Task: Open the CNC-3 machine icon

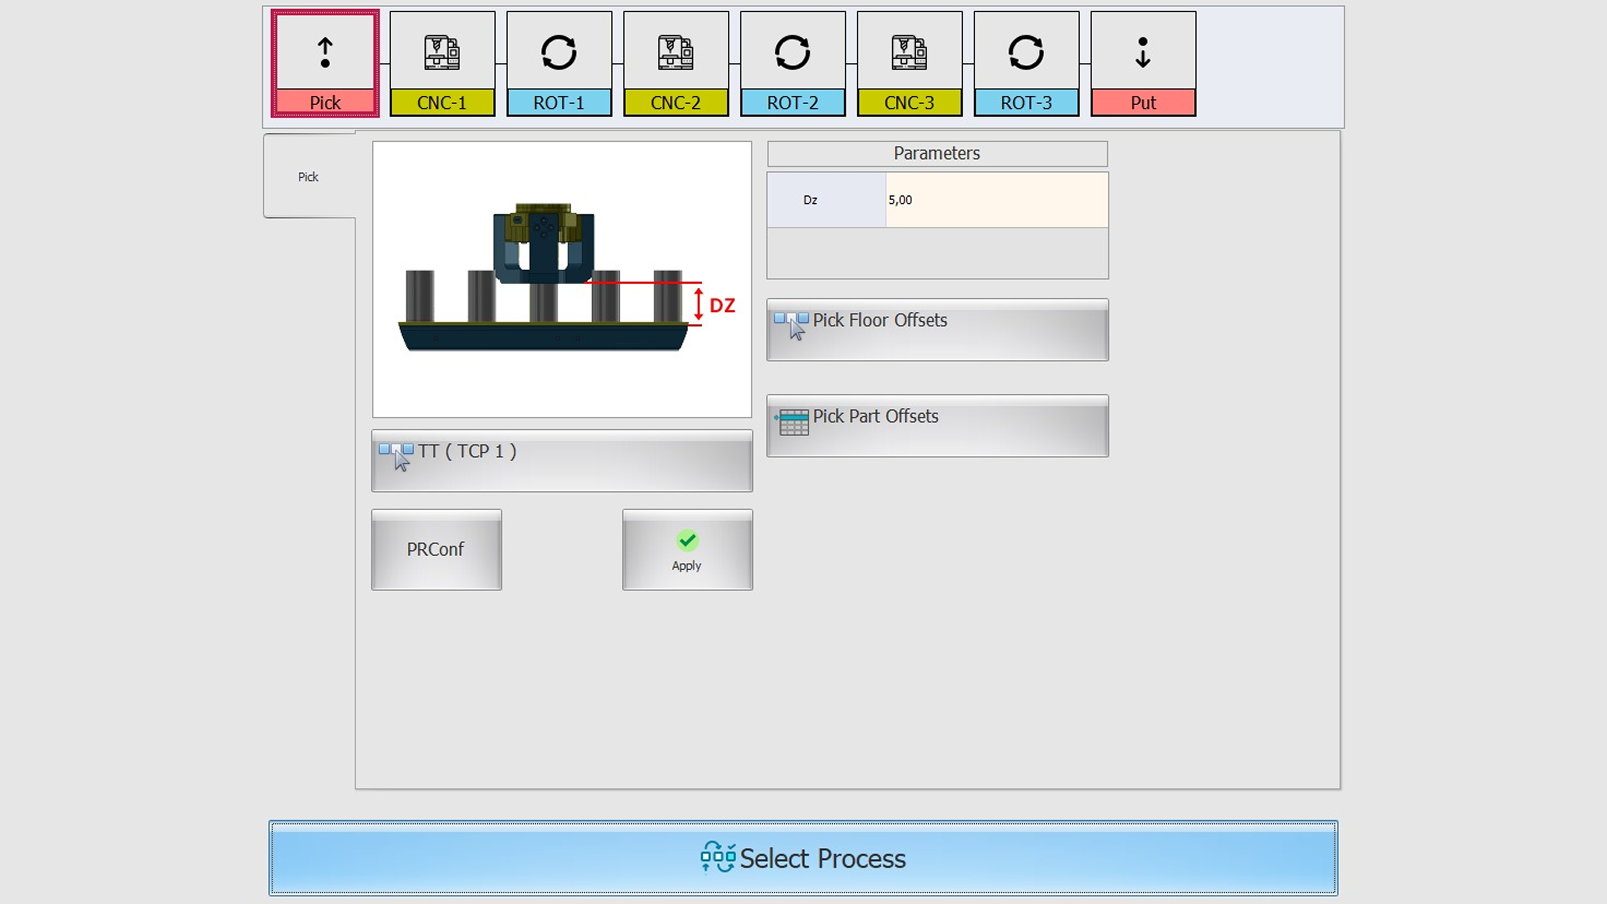Action: (x=909, y=62)
